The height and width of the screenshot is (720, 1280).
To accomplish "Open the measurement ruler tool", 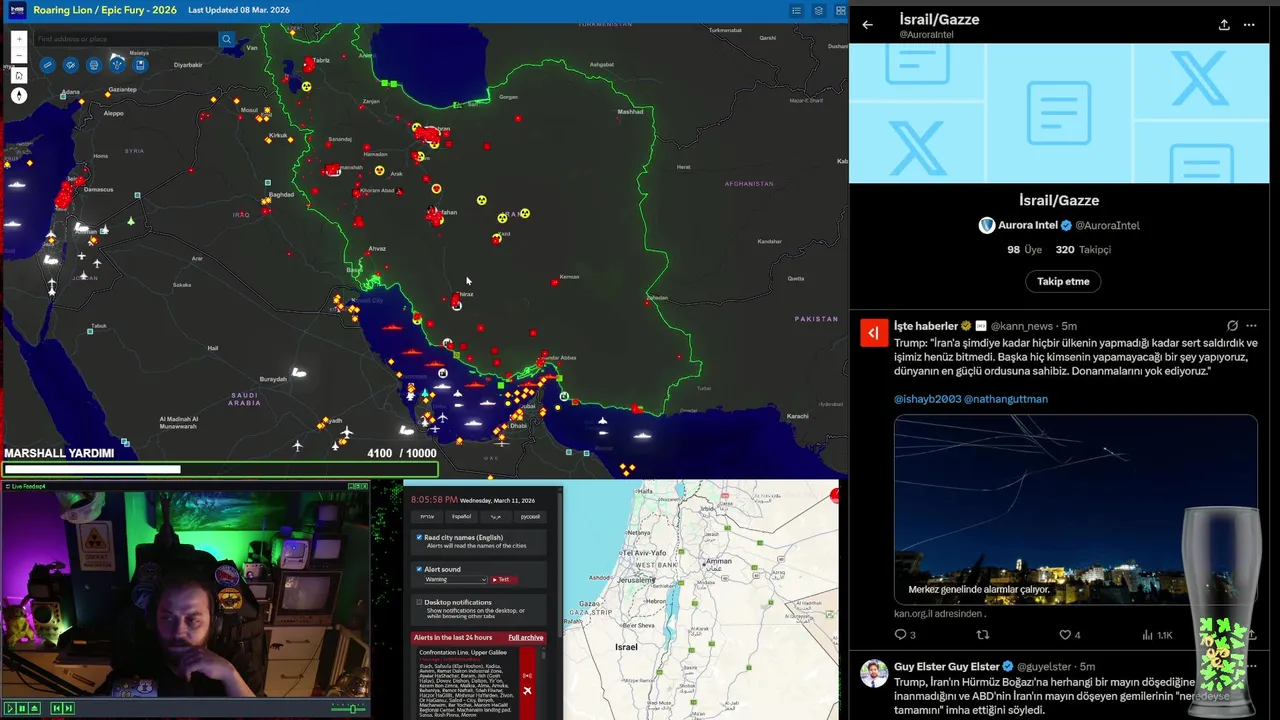I will point(48,65).
